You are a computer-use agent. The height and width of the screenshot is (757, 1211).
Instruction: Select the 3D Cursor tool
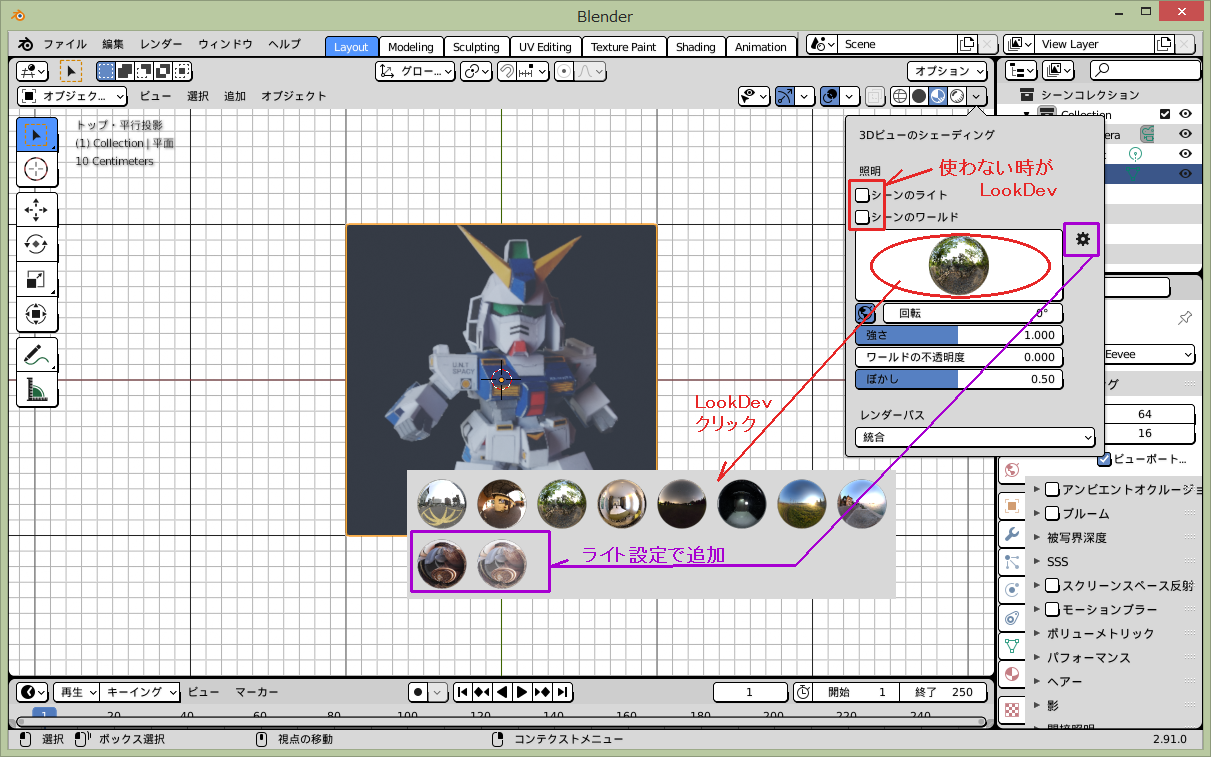(x=37, y=169)
